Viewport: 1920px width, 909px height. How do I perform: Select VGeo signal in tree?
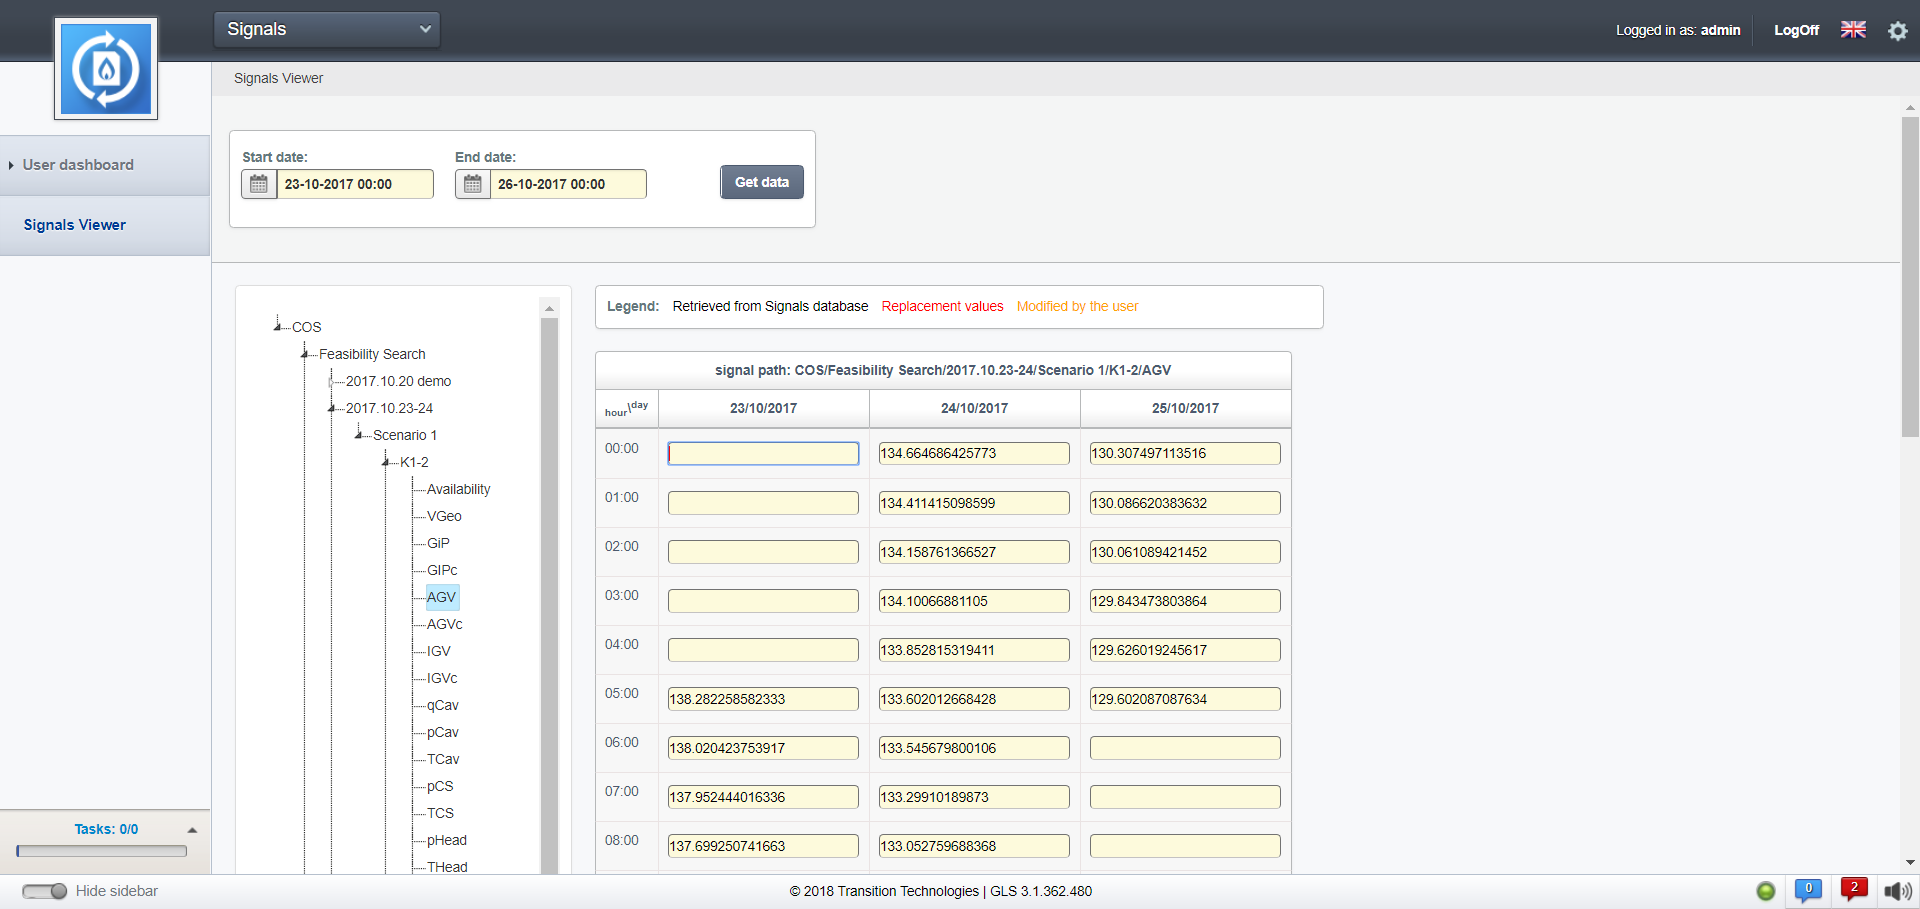click(x=444, y=516)
